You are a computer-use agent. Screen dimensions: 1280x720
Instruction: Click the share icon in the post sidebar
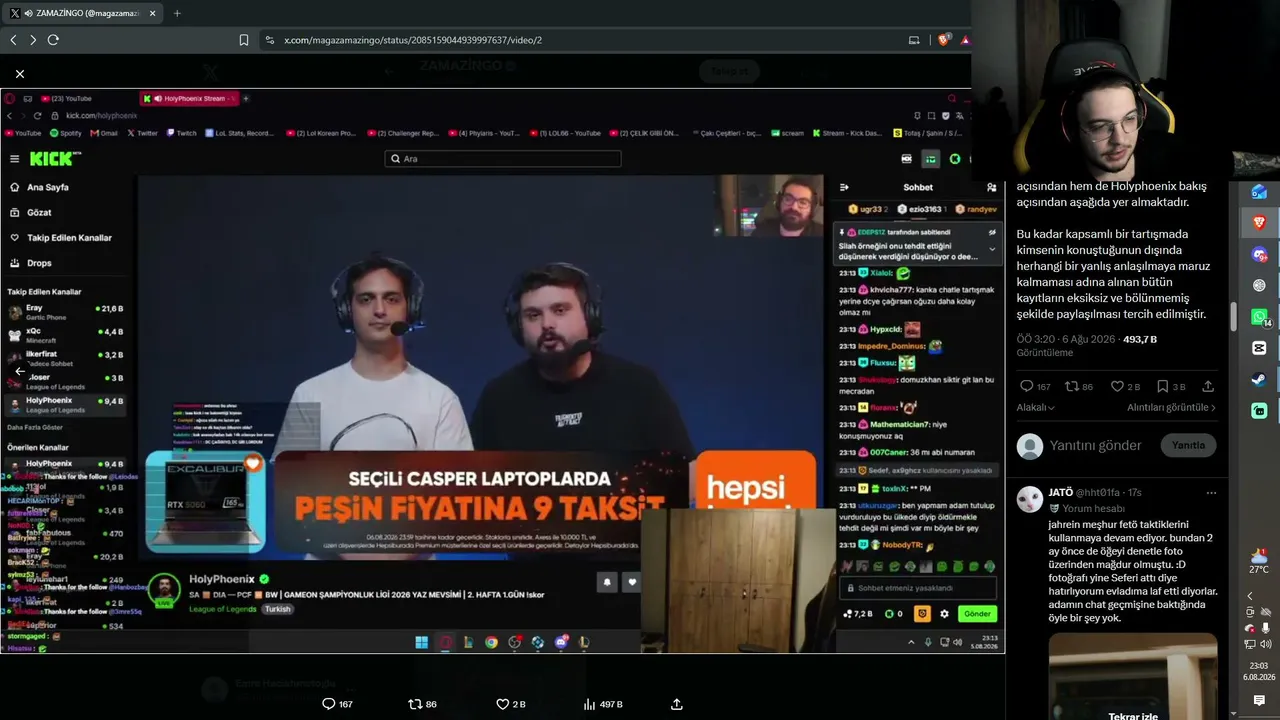1208,386
